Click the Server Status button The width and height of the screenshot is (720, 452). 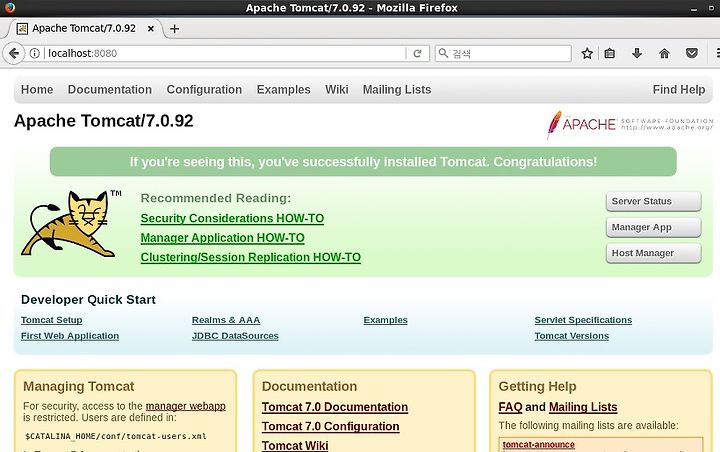pyautogui.click(x=653, y=201)
